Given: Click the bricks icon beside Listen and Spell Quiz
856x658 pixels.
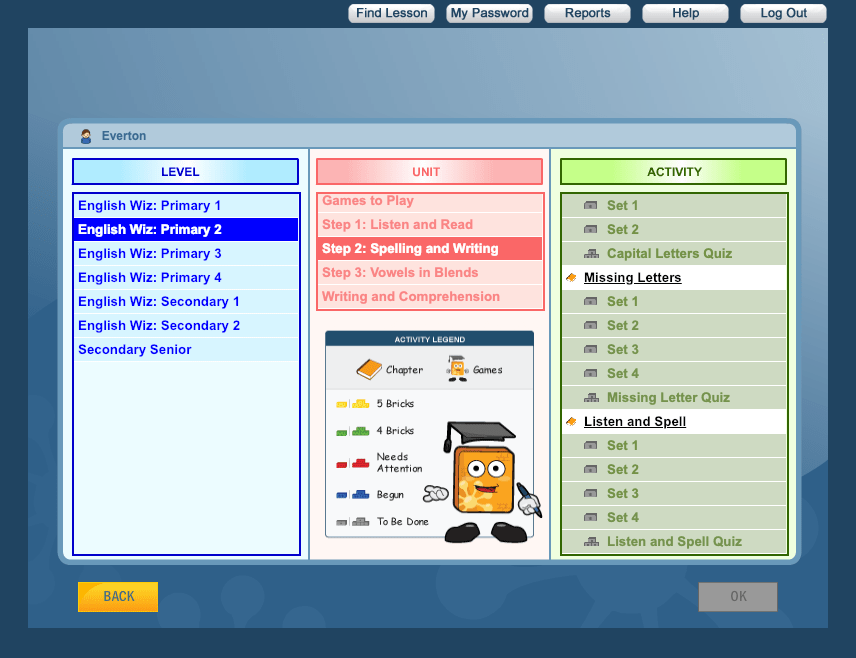Looking at the screenshot, I should tap(591, 541).
